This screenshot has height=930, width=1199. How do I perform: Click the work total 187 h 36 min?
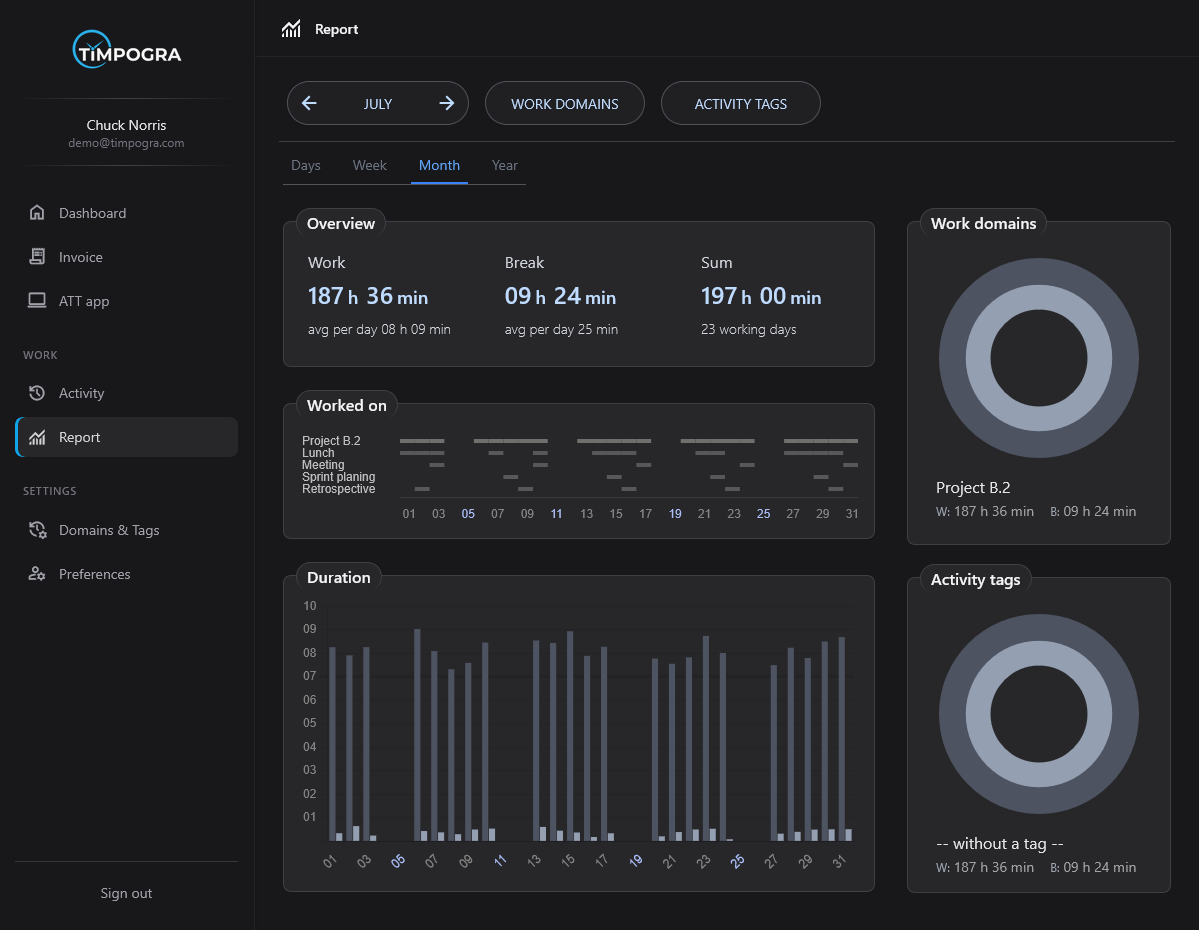368,296
